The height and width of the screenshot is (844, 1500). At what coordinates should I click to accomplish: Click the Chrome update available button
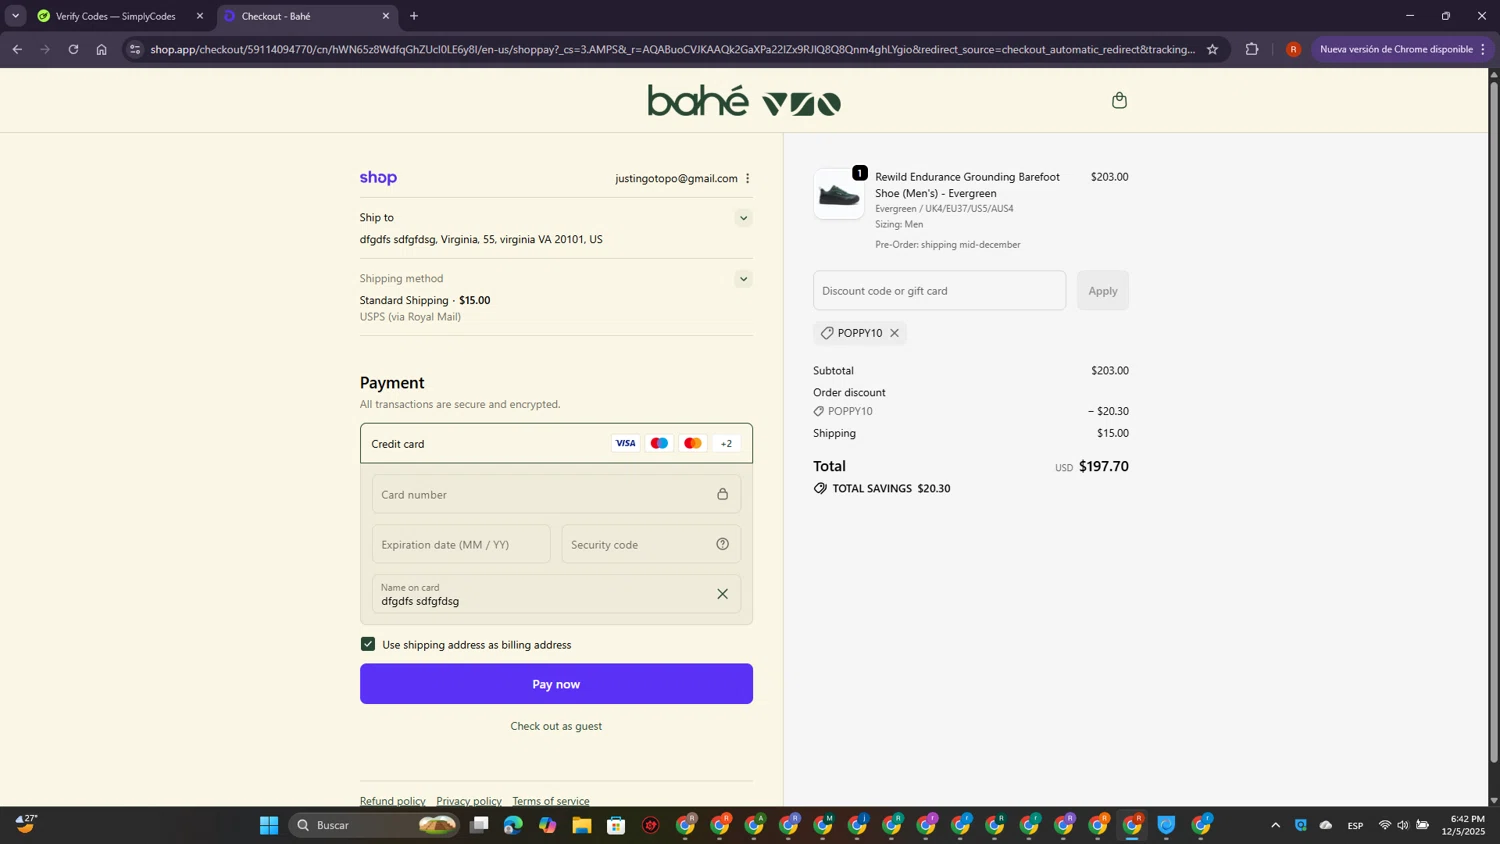(1402, 49)
